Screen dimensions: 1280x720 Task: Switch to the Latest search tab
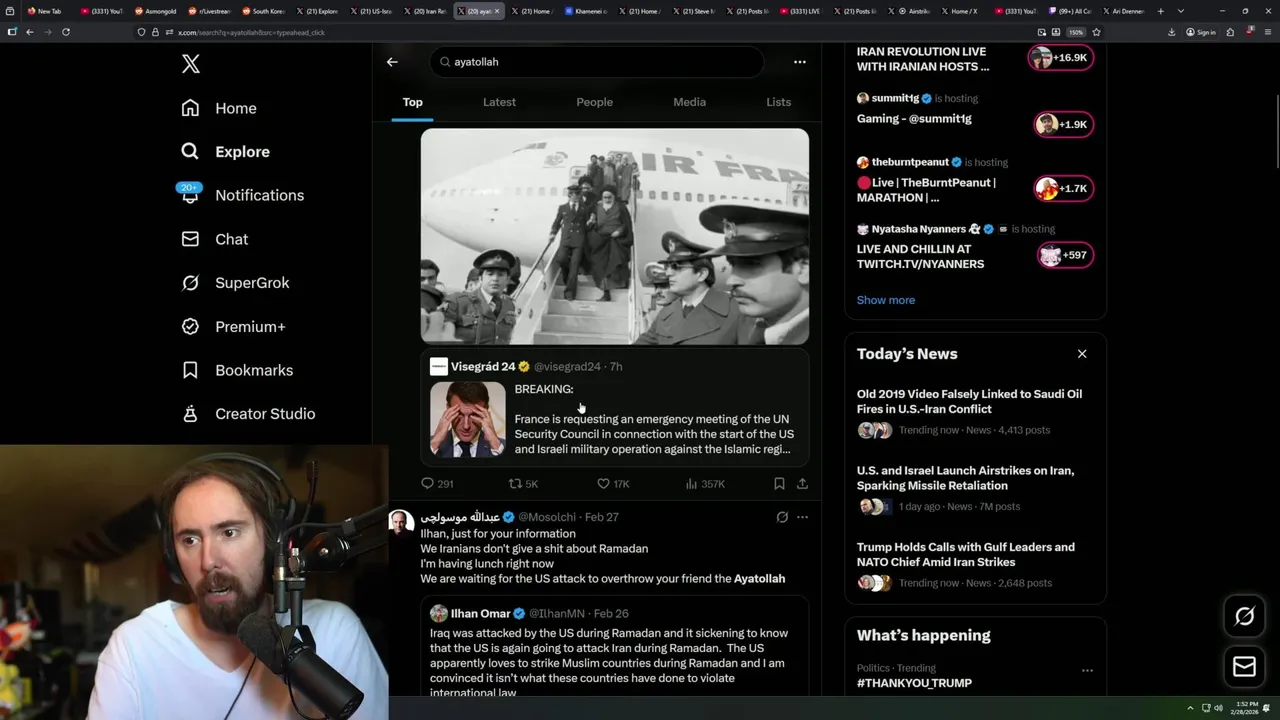(499, 102)
